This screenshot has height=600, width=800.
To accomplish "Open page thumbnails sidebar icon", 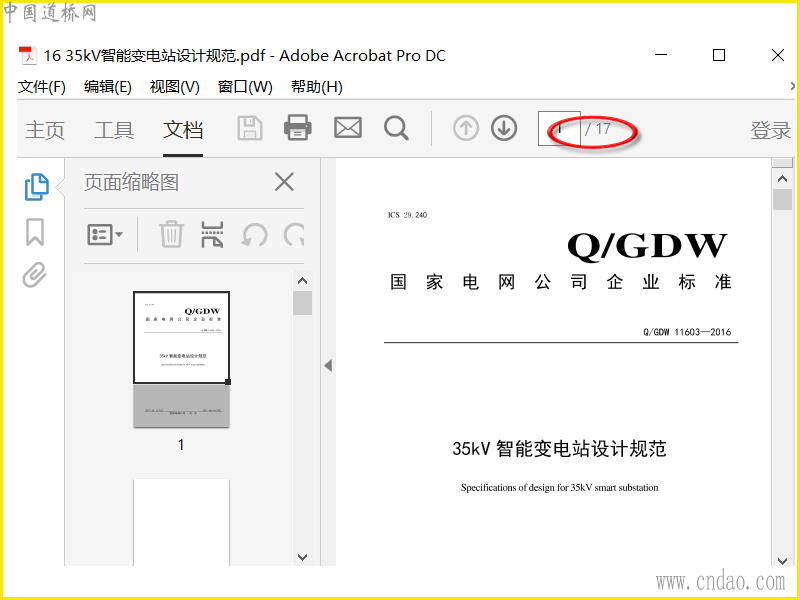I will pos(37,187).
